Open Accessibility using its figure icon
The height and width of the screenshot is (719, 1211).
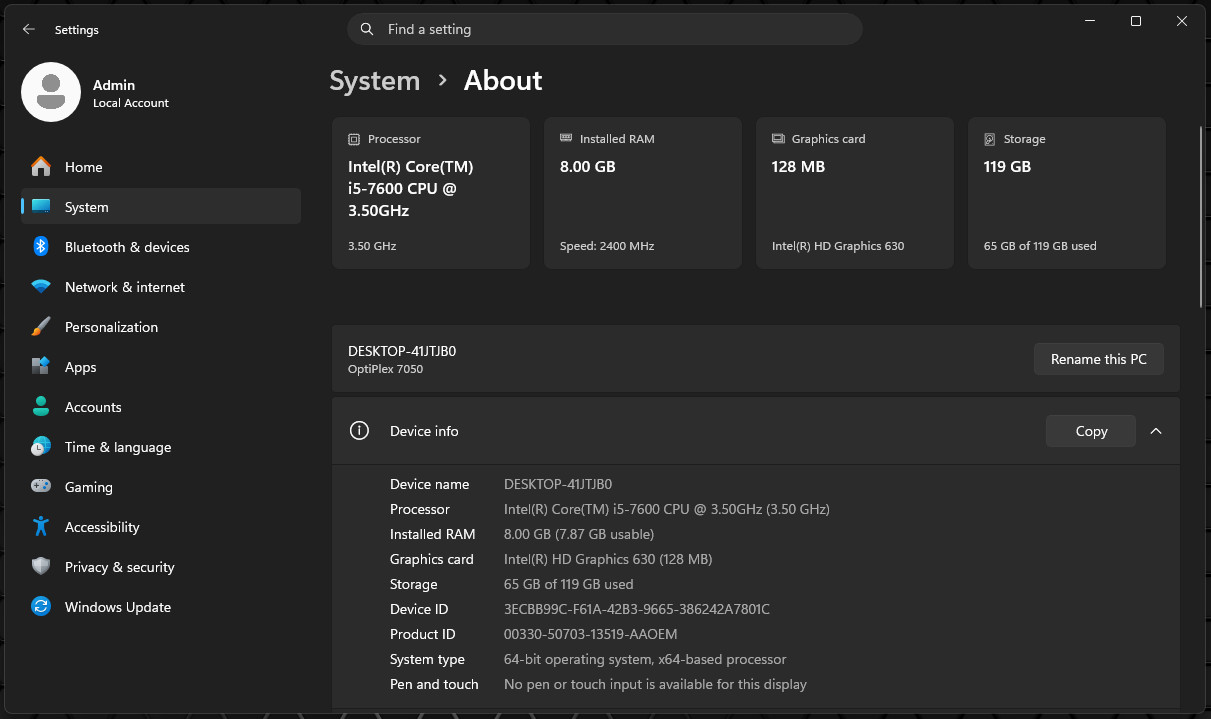41,527
